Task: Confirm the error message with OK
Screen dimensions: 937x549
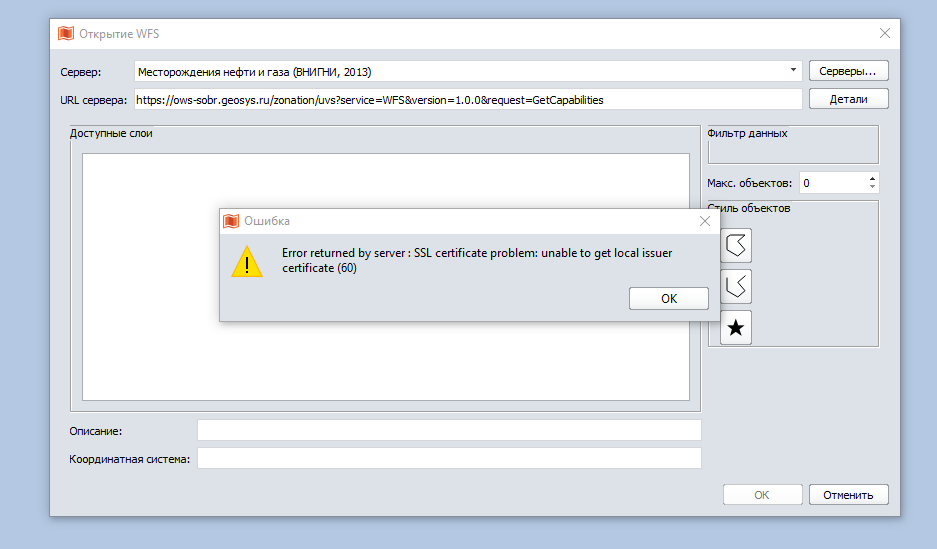Action: 669,298
